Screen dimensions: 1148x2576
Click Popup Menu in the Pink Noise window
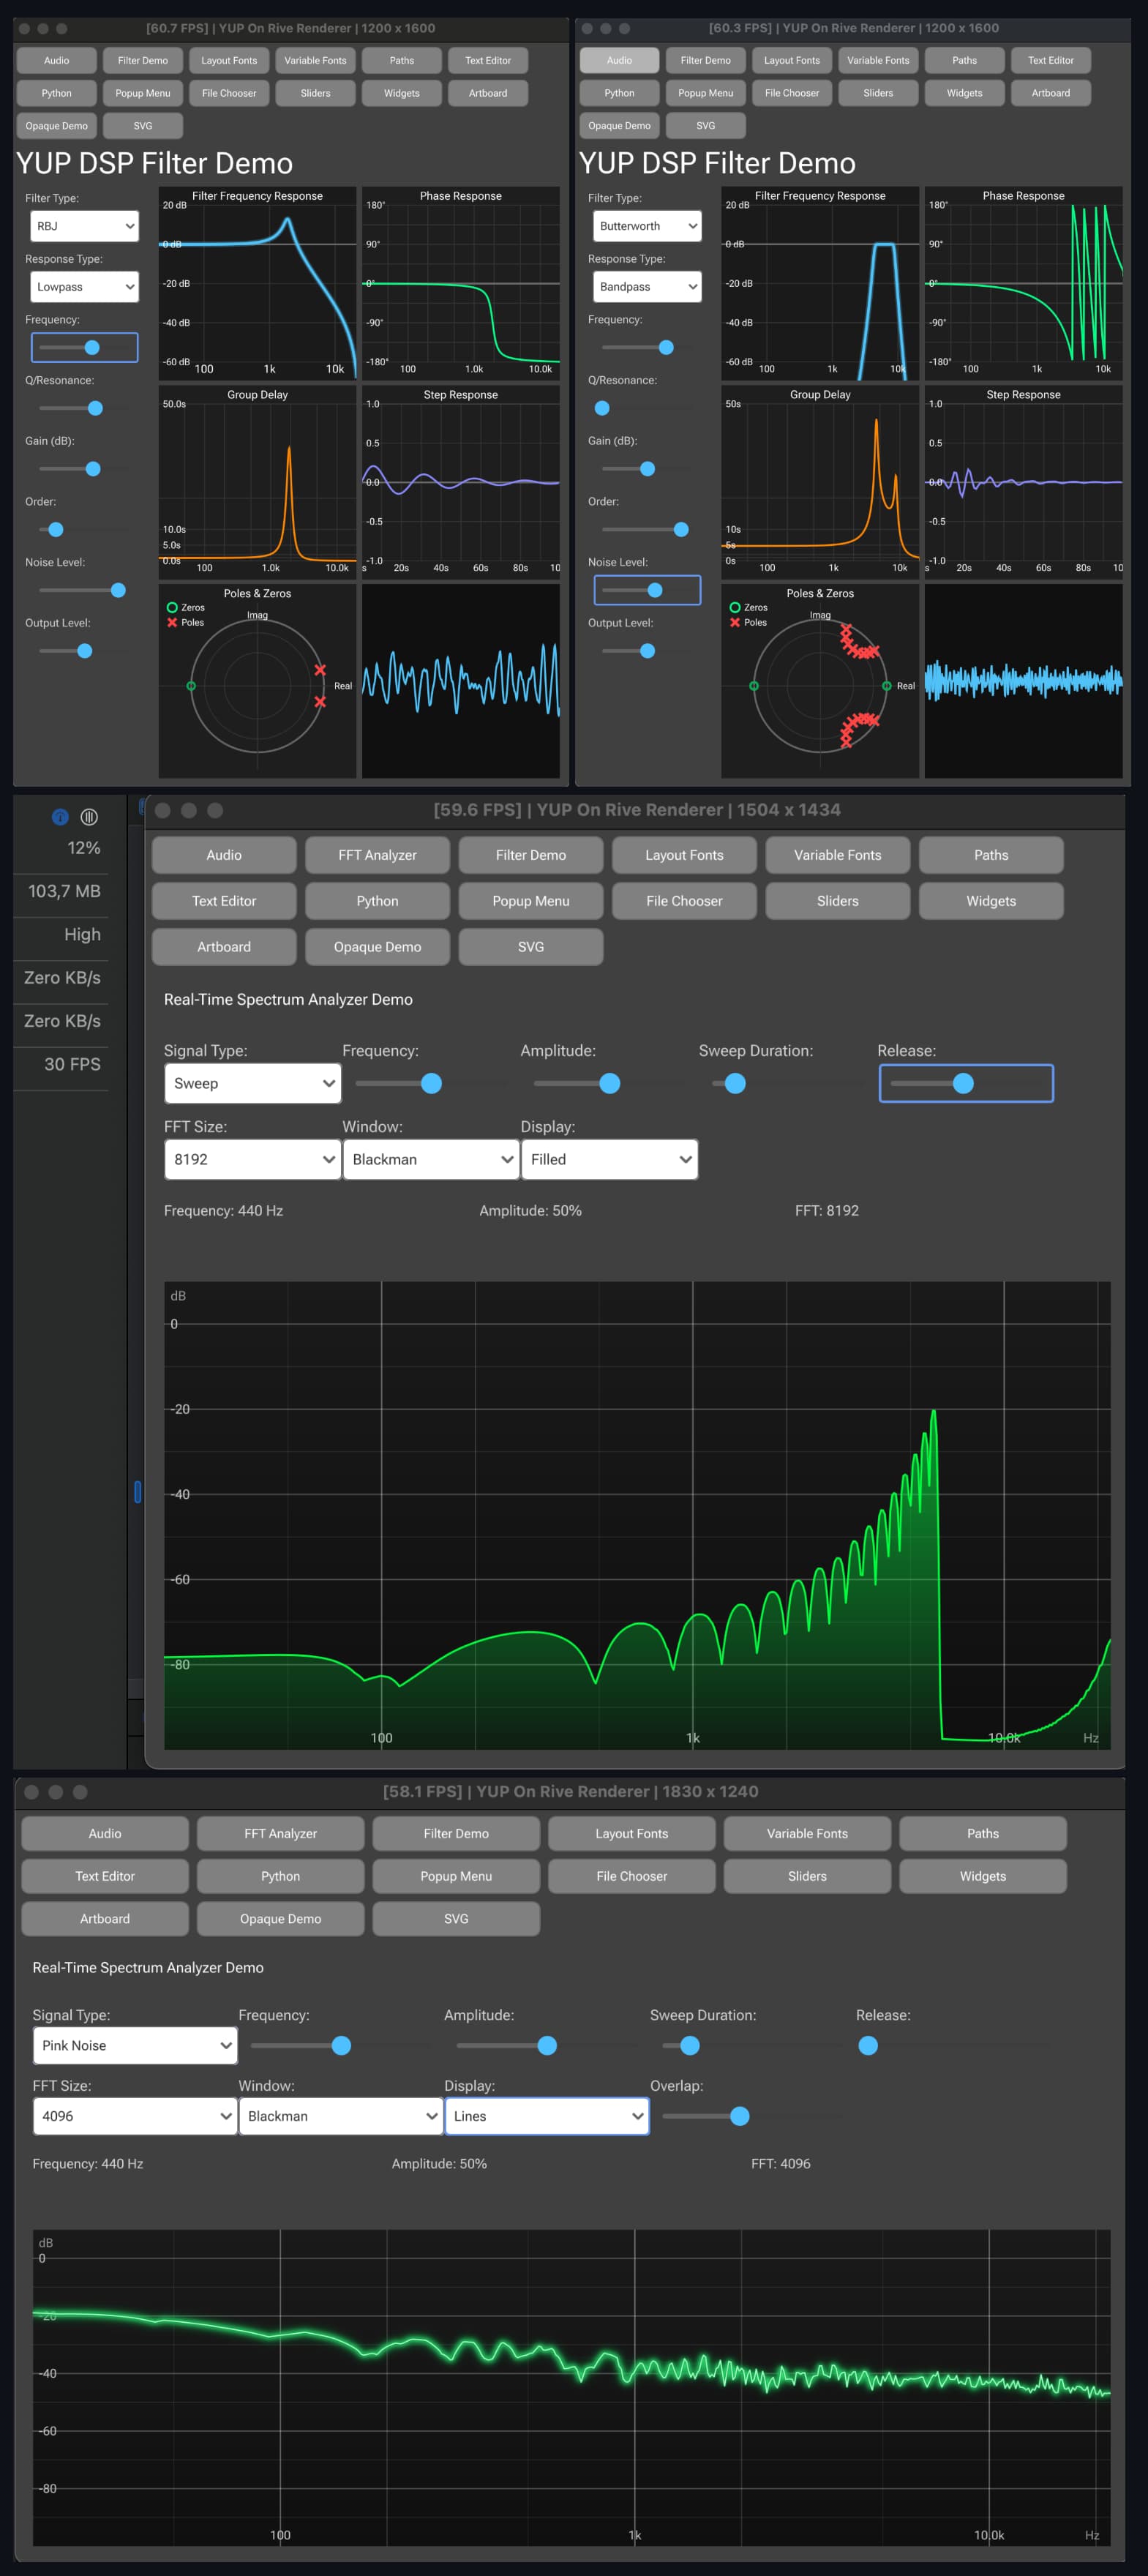[456, 1876]
